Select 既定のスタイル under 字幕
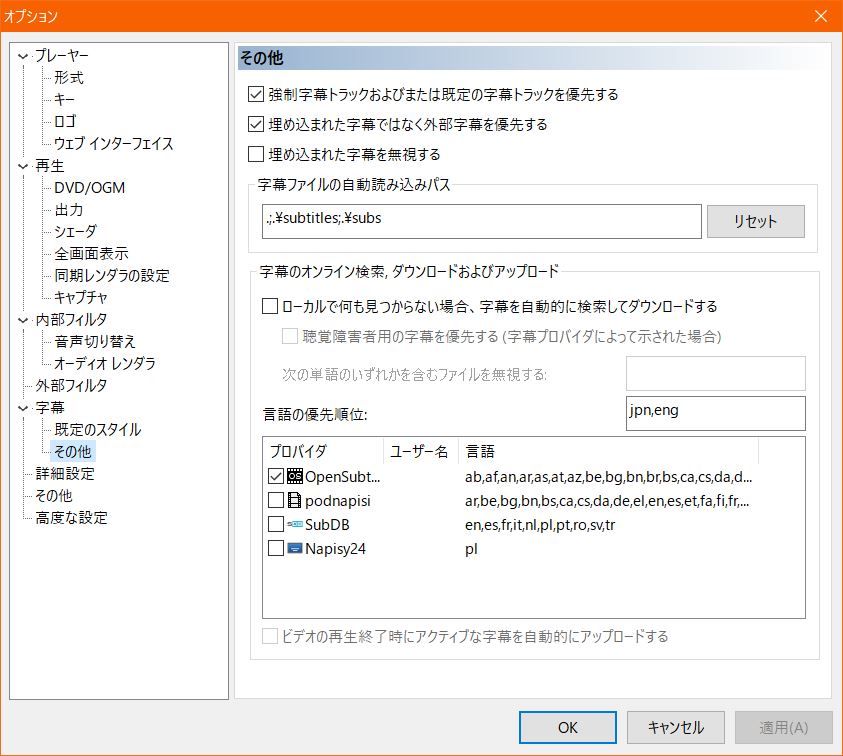The image size is (843, 756). (98, 430)
